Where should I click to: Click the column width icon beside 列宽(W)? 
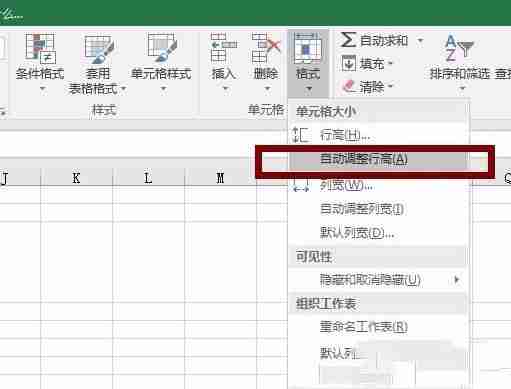[x=301, y=185]
